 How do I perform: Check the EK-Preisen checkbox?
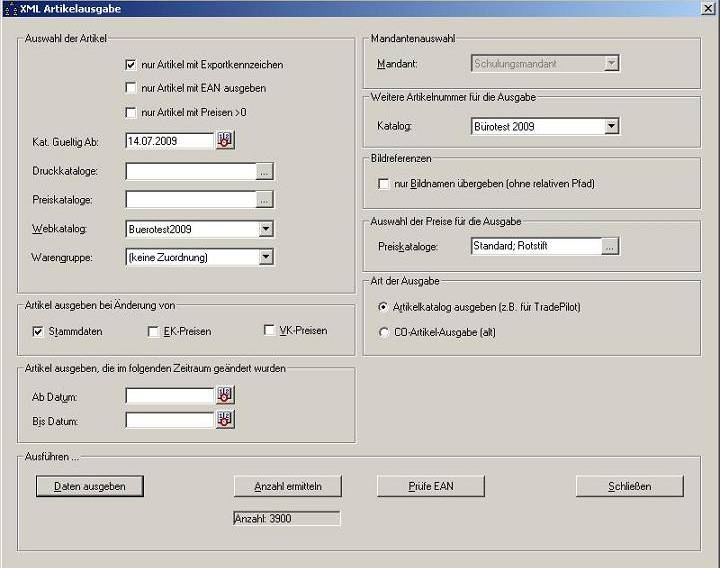click(153, 332)
